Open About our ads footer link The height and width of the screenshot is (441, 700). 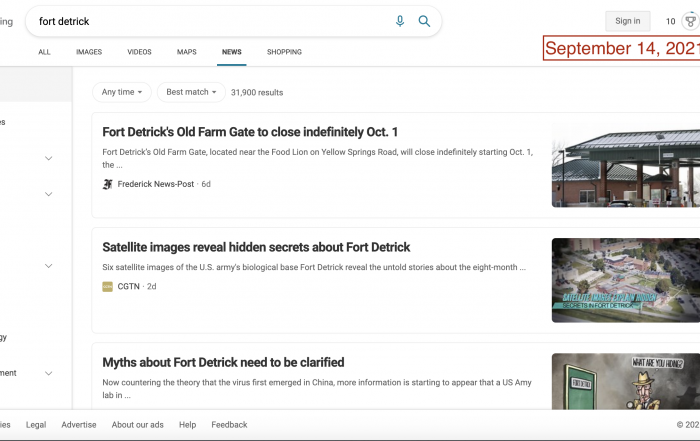tap(138, 424)
